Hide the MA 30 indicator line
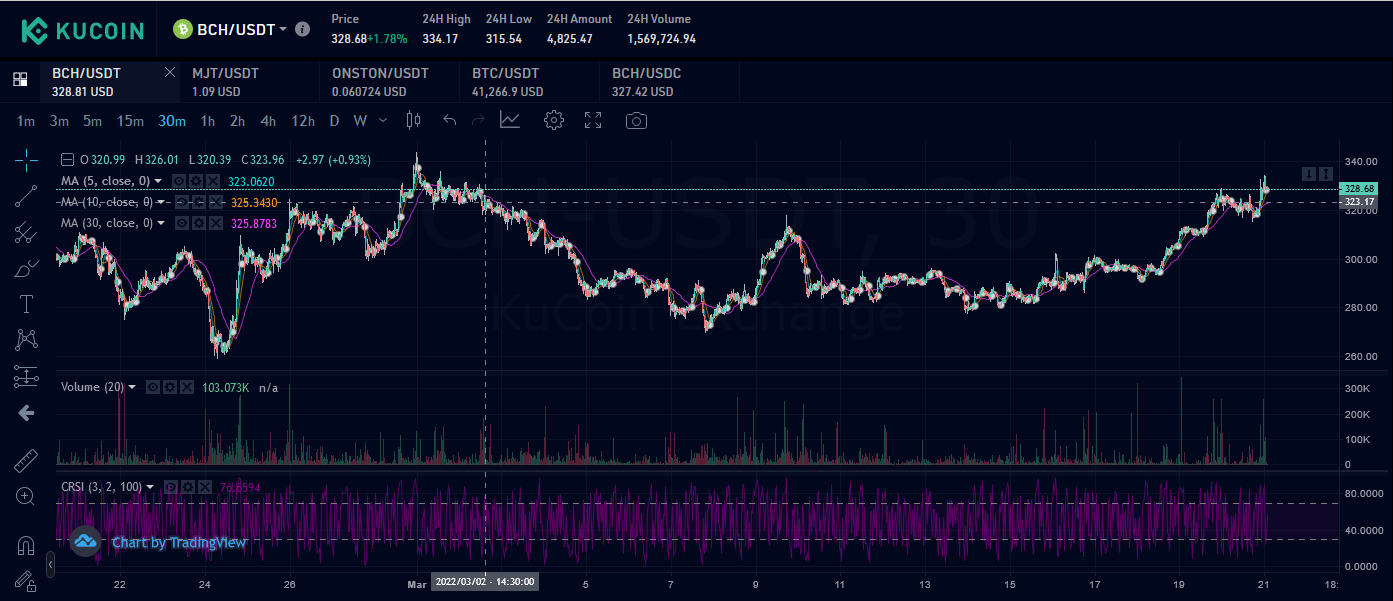This screenshot has height=601, width=1393. 181,223
